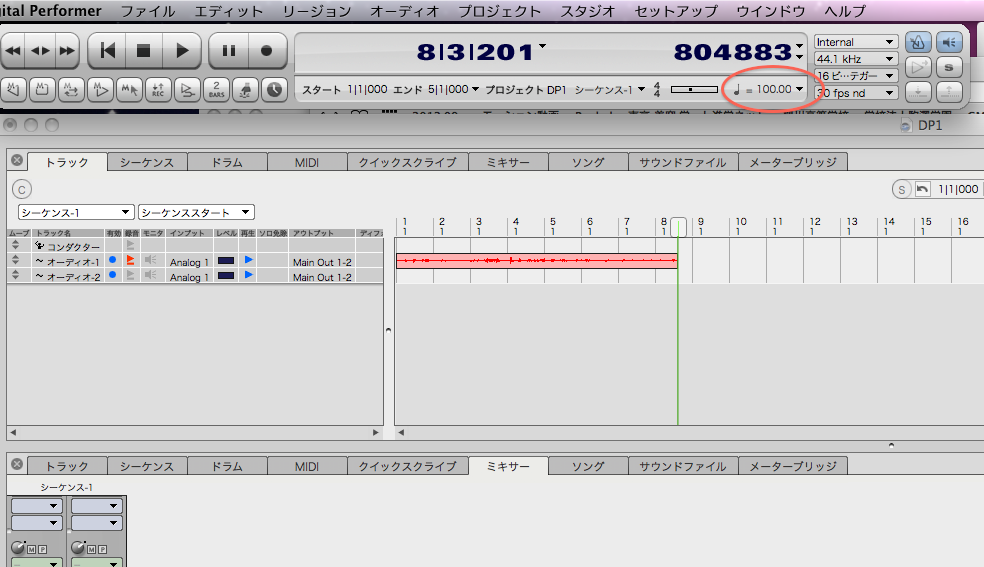The image size is (984, 567).
Task: Toggle input monitor on オーディオ-1 track
Action: (x=151, y=260)
